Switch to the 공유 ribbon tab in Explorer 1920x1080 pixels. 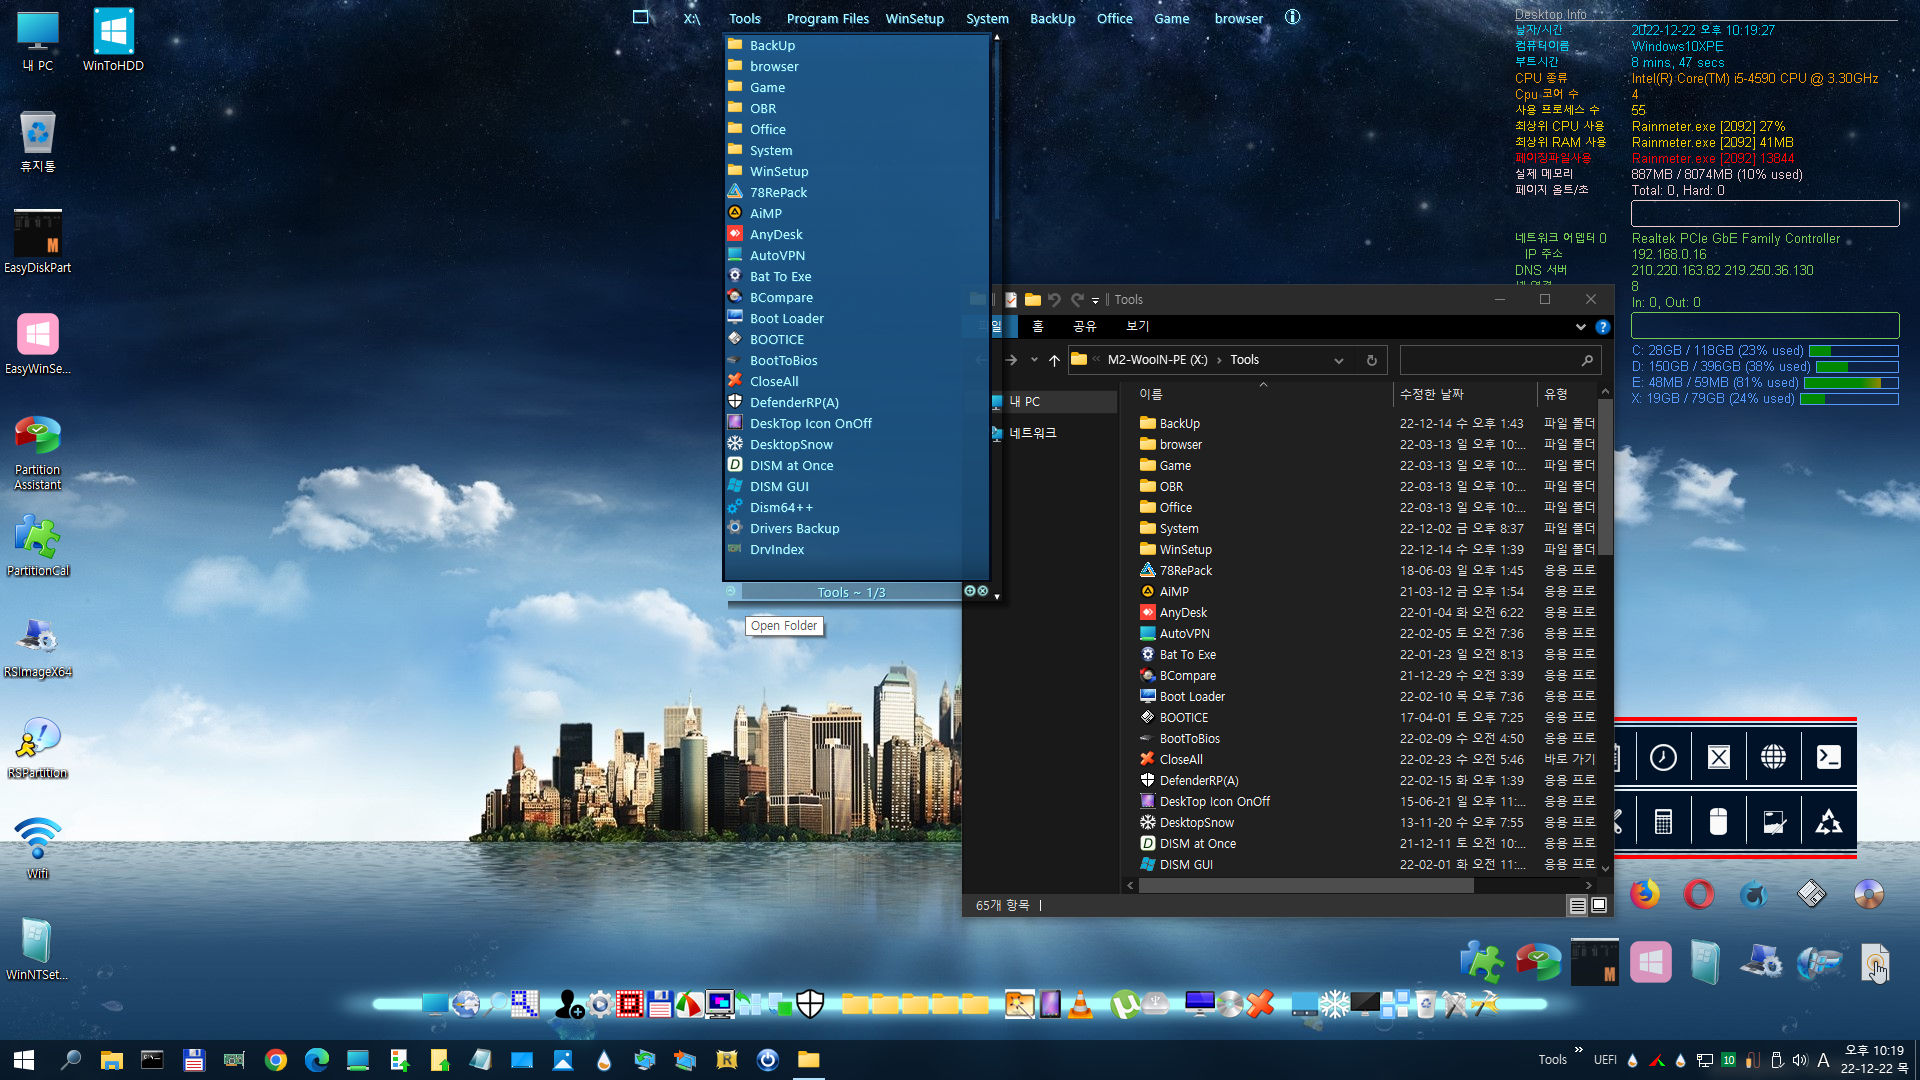pyautogui.click(x=1084, y=326)
